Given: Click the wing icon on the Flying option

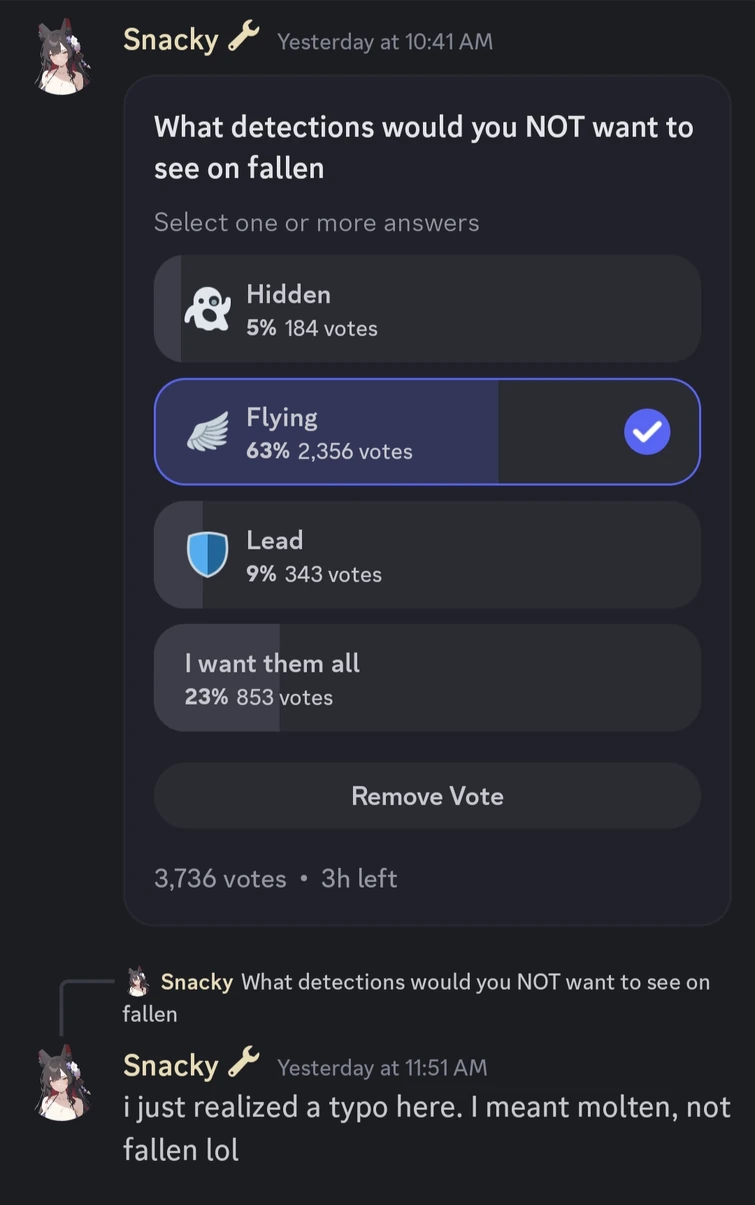Looking at the screenshot, I should [x=207, y=432].
